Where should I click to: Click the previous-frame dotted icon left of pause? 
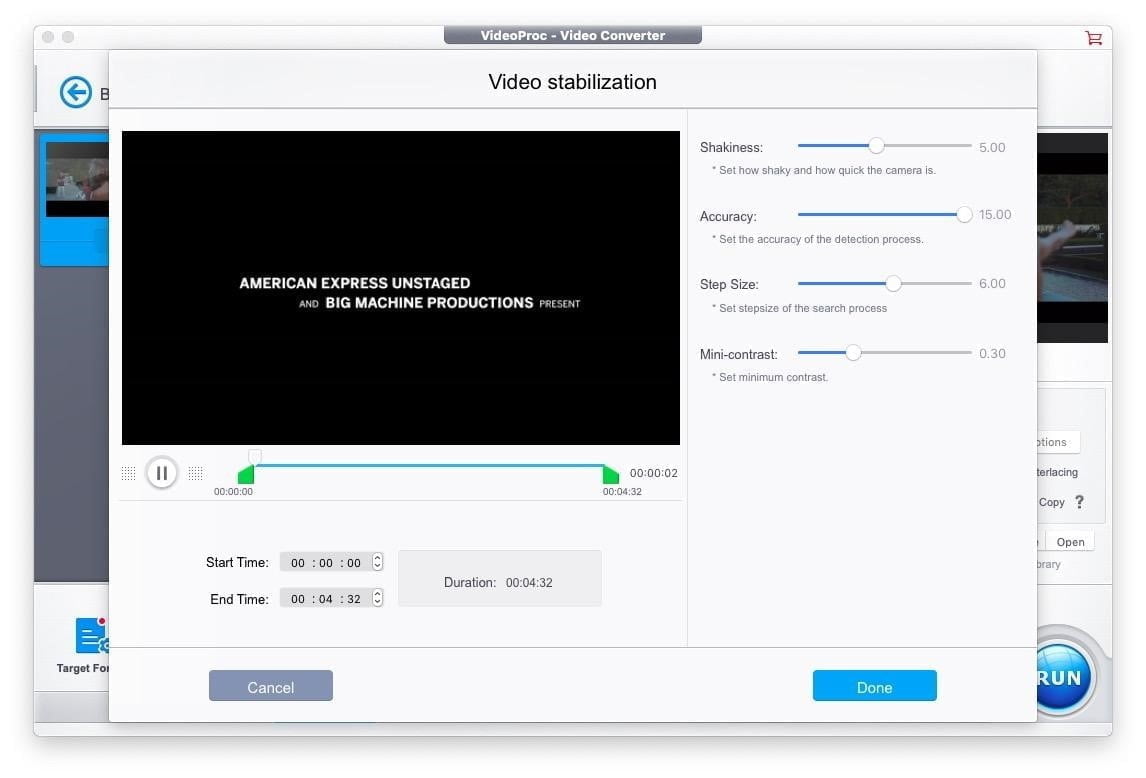128,473
